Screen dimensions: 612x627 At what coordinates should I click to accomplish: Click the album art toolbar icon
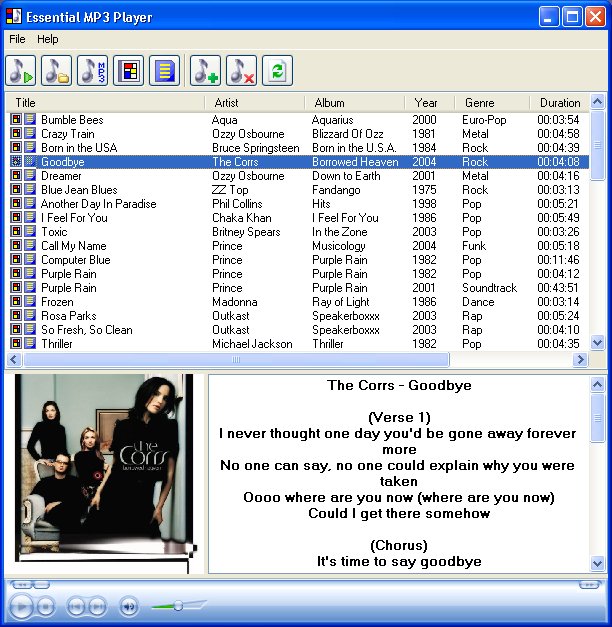click(128, 71)
